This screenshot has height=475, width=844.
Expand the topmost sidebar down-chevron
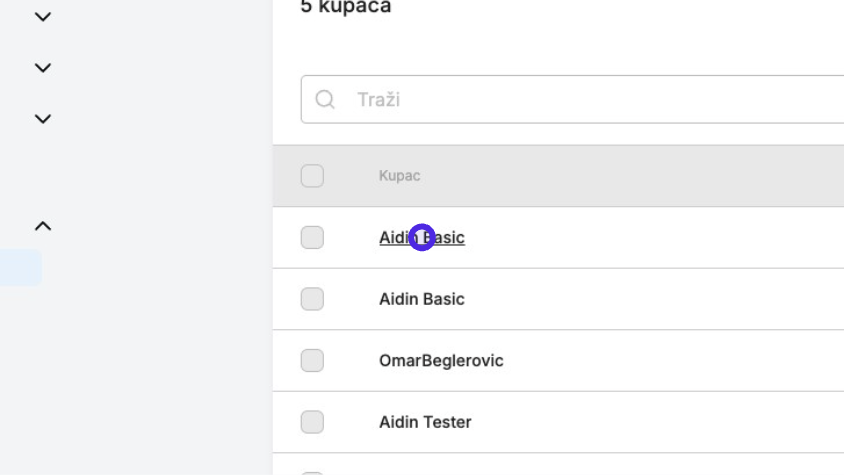click(43, 17)
